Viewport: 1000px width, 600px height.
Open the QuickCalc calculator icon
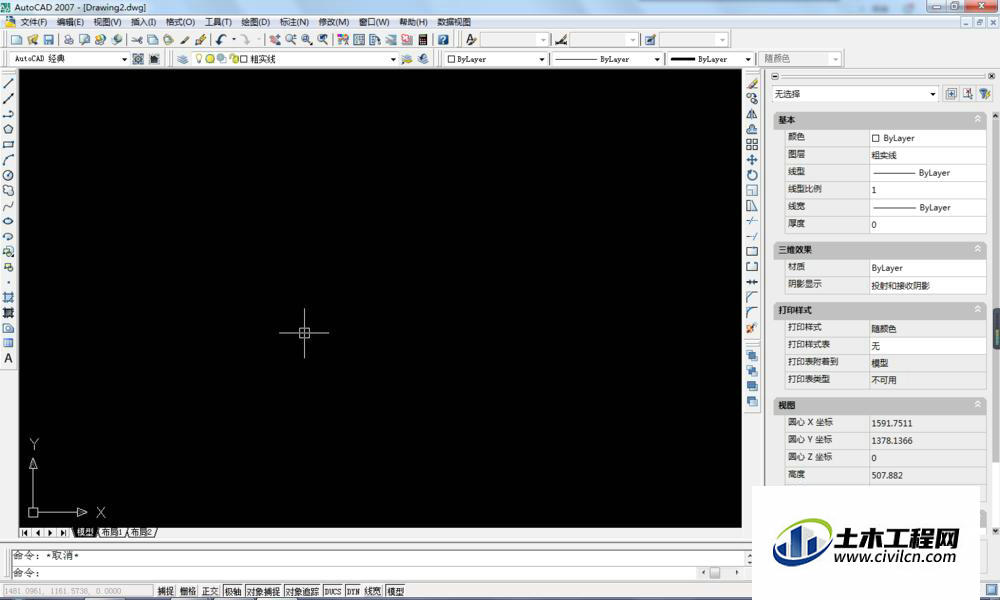coord(422,40)
